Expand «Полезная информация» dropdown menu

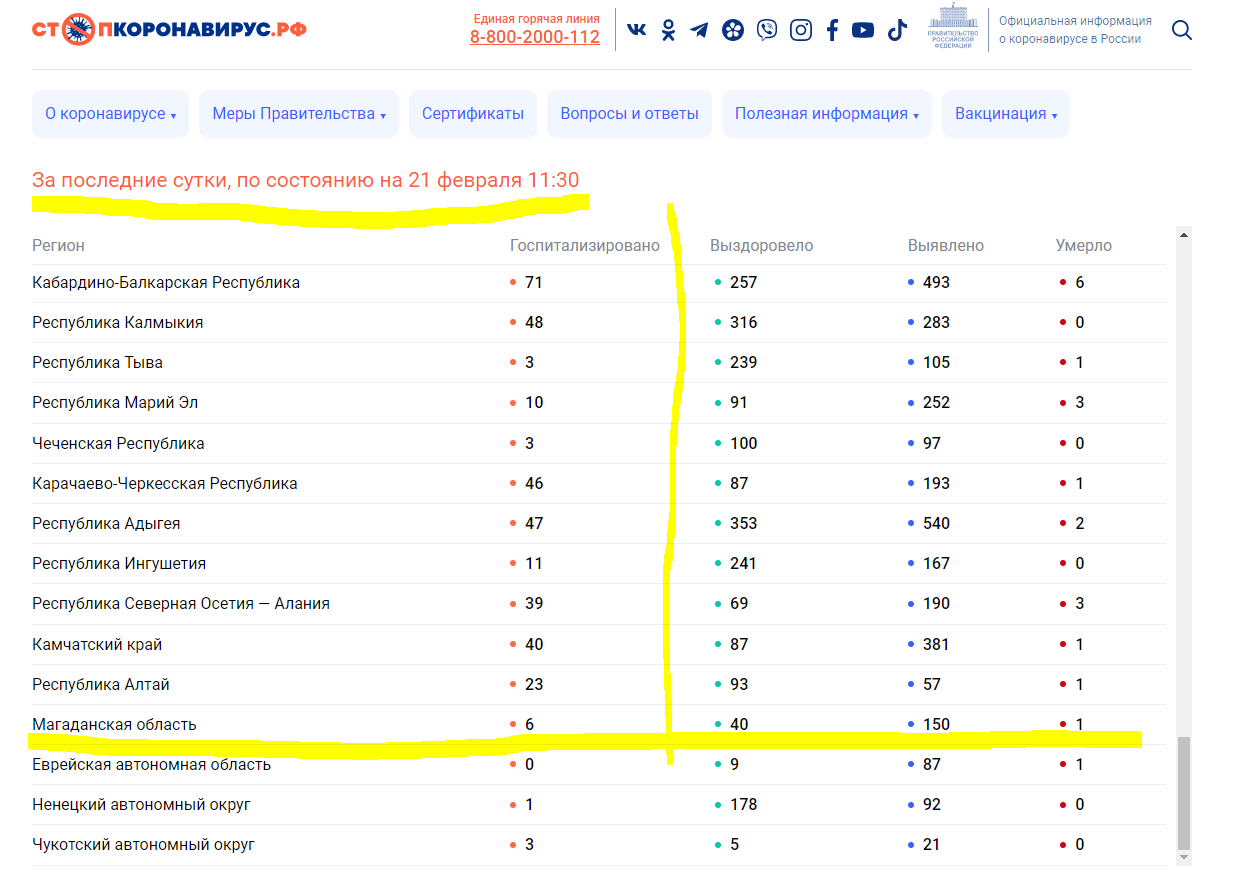tap(826, 114)
